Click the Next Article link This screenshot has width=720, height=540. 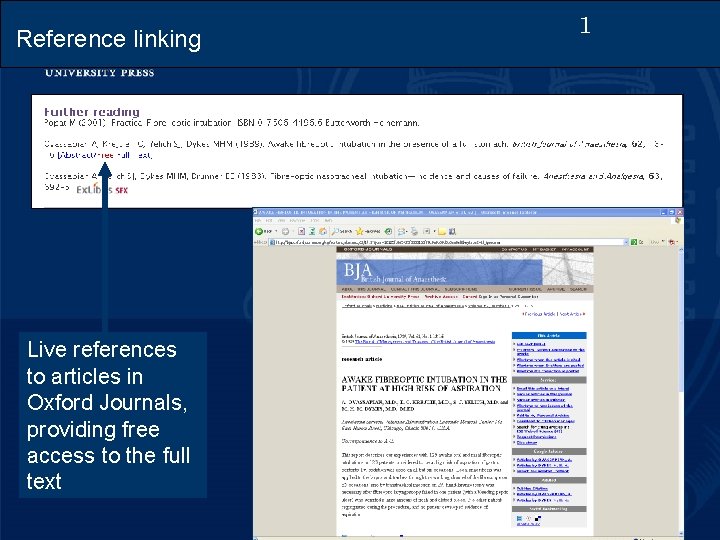pyautogui.click(x=572, y=314)
